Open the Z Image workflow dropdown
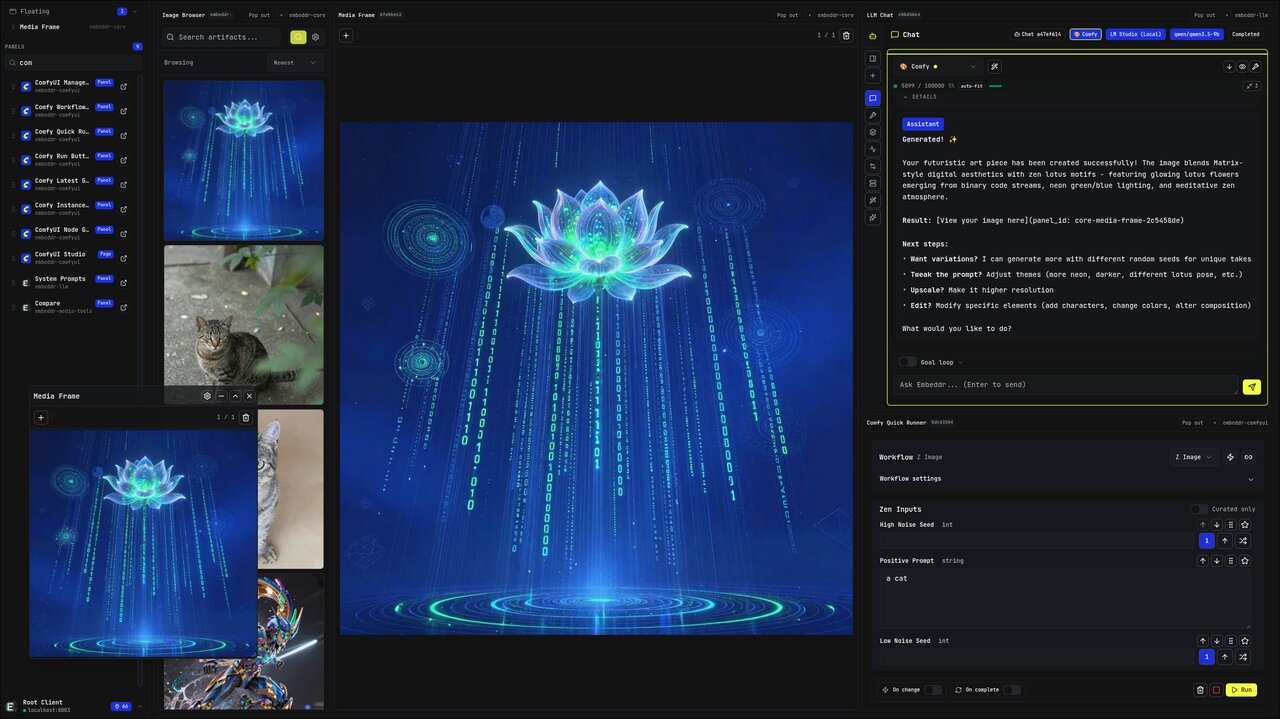 point(1191,457)
